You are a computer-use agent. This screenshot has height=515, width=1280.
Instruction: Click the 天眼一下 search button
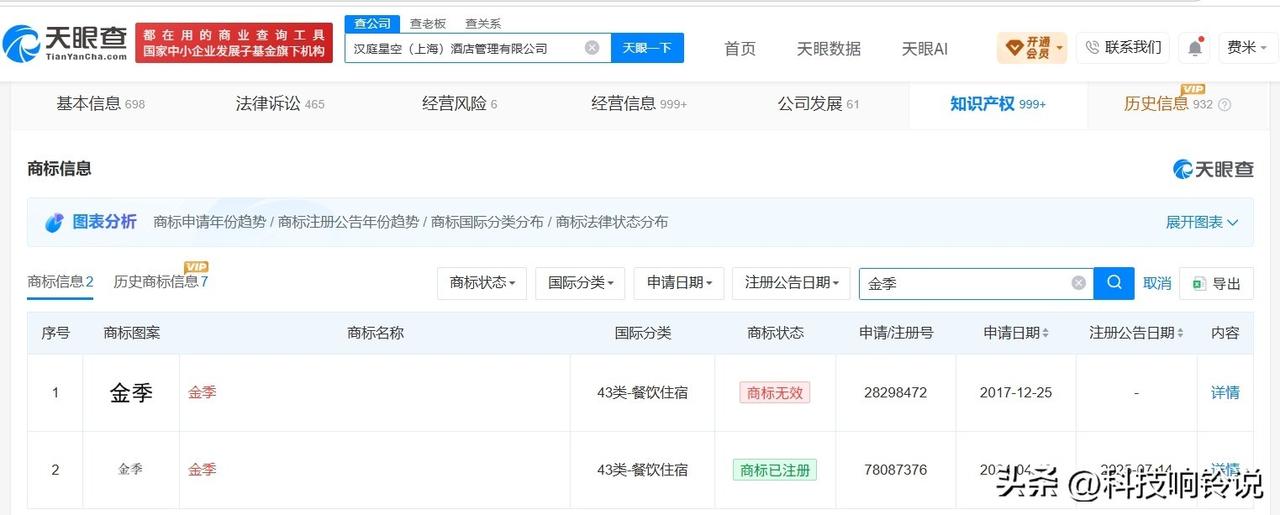coord(647,48)
